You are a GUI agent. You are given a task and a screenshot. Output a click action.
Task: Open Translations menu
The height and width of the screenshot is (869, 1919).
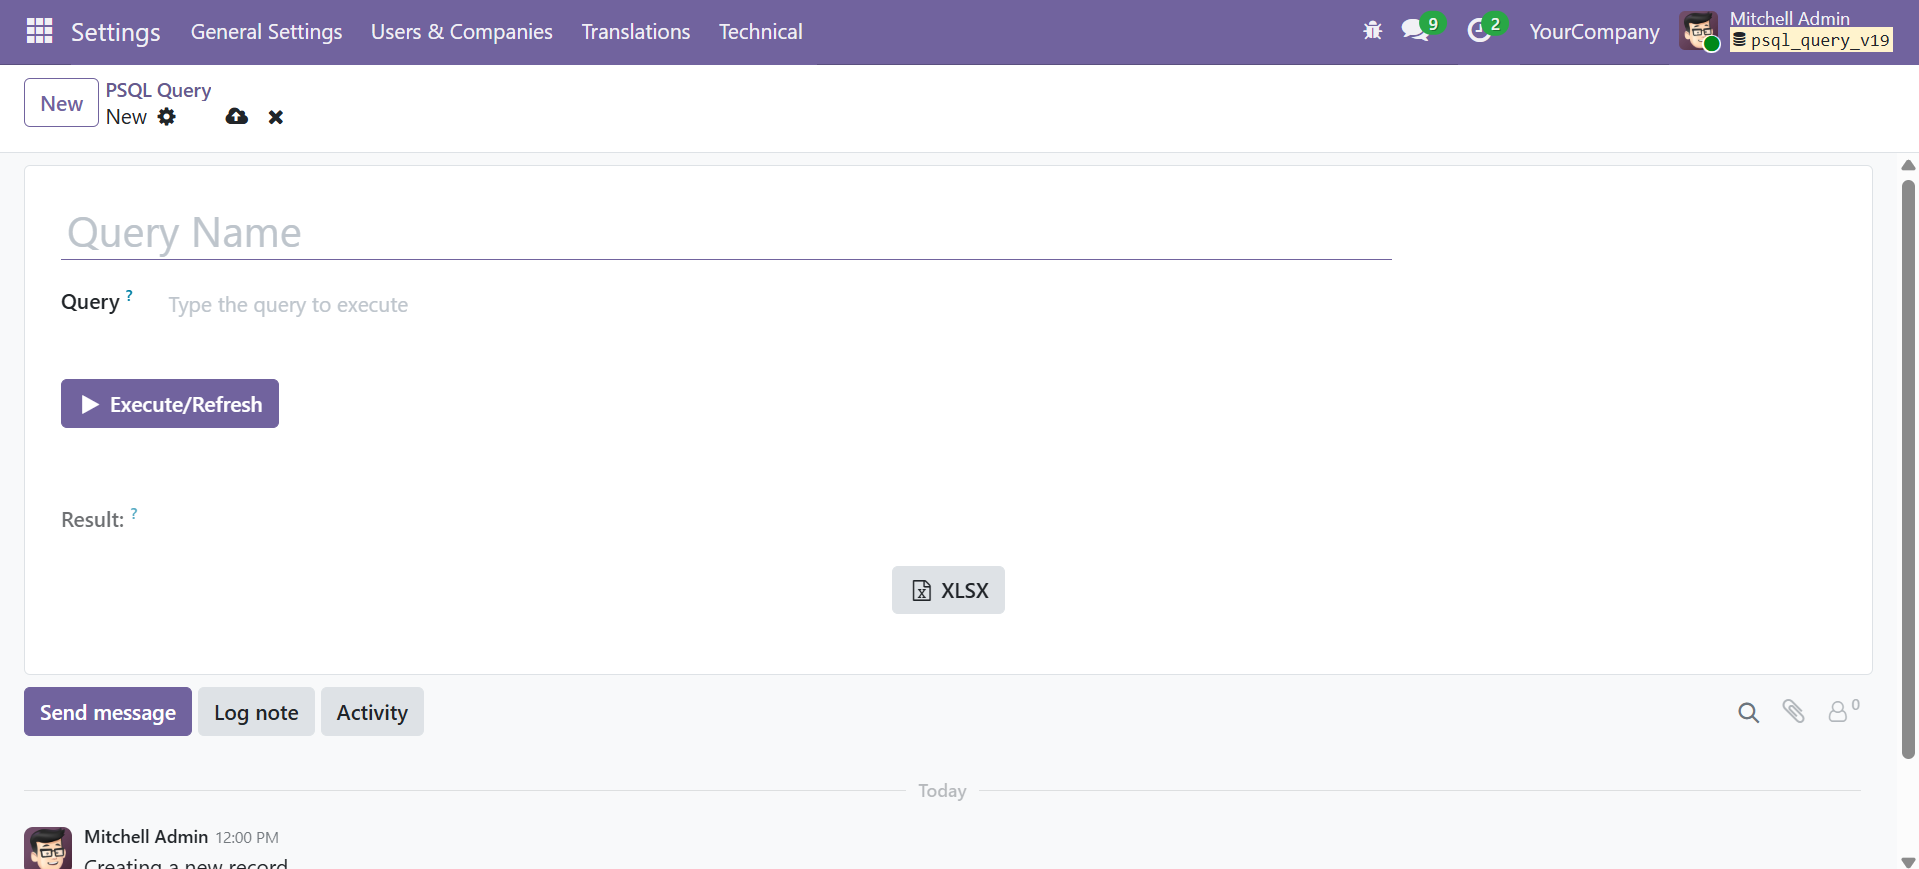636,32
